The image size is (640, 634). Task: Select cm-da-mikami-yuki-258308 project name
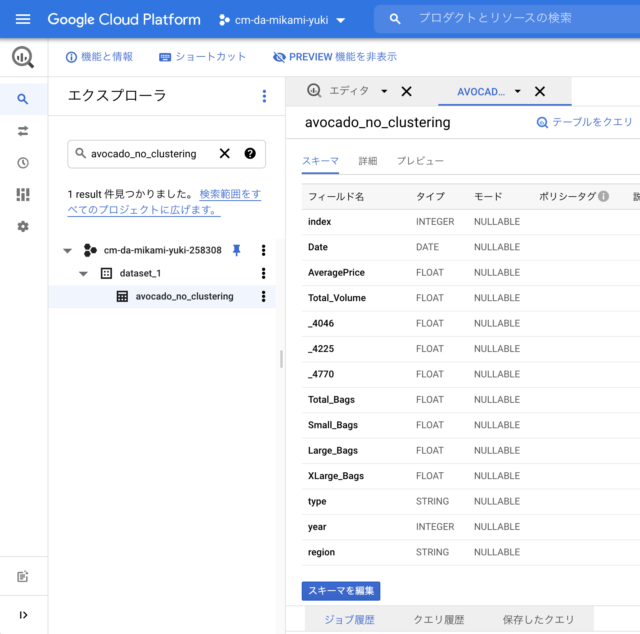(x=162, y=250)
